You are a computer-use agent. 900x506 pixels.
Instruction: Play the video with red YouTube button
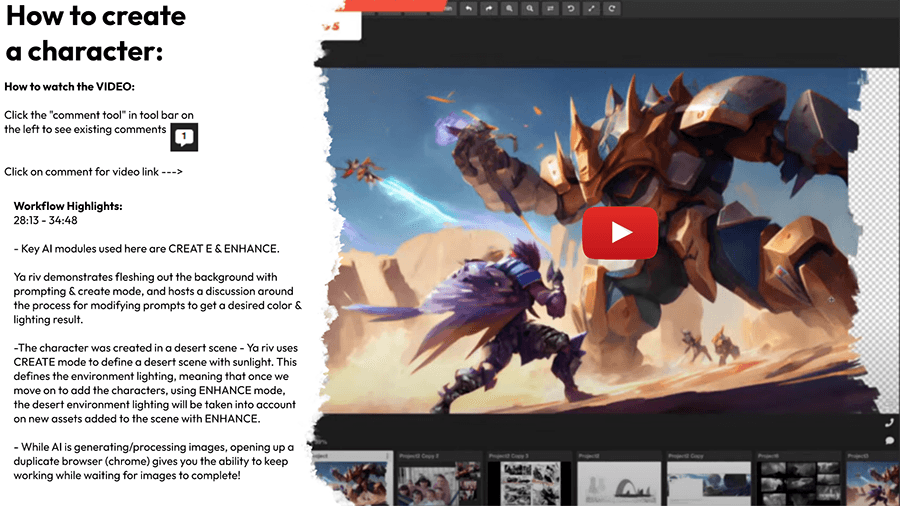620,232
